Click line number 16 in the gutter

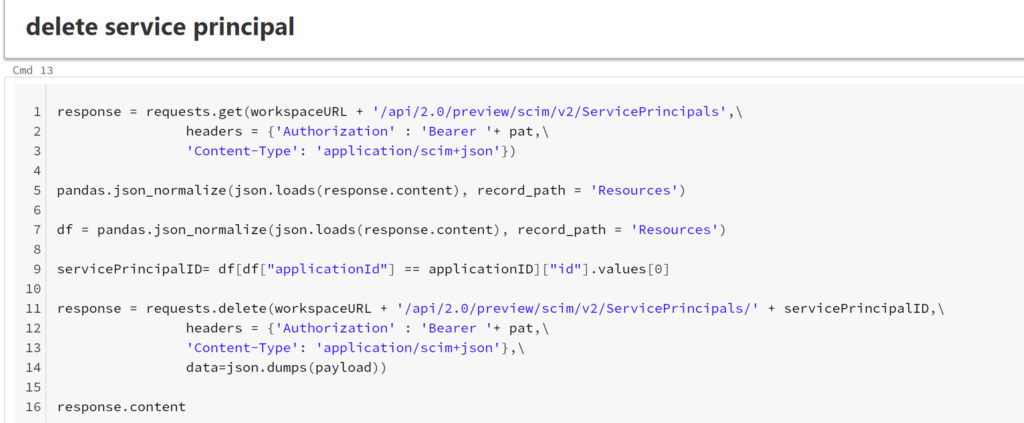pos(33,407)
